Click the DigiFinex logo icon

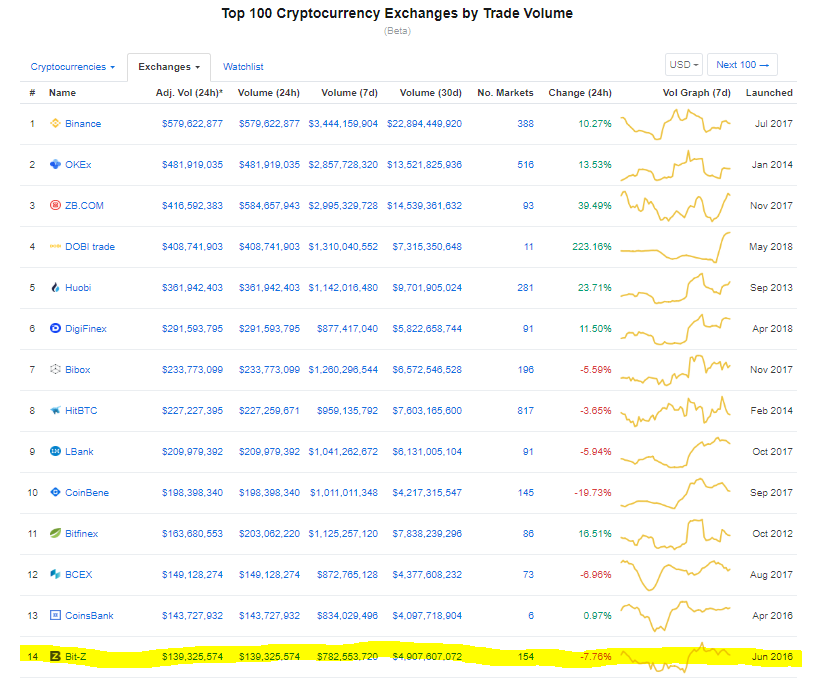56,329
